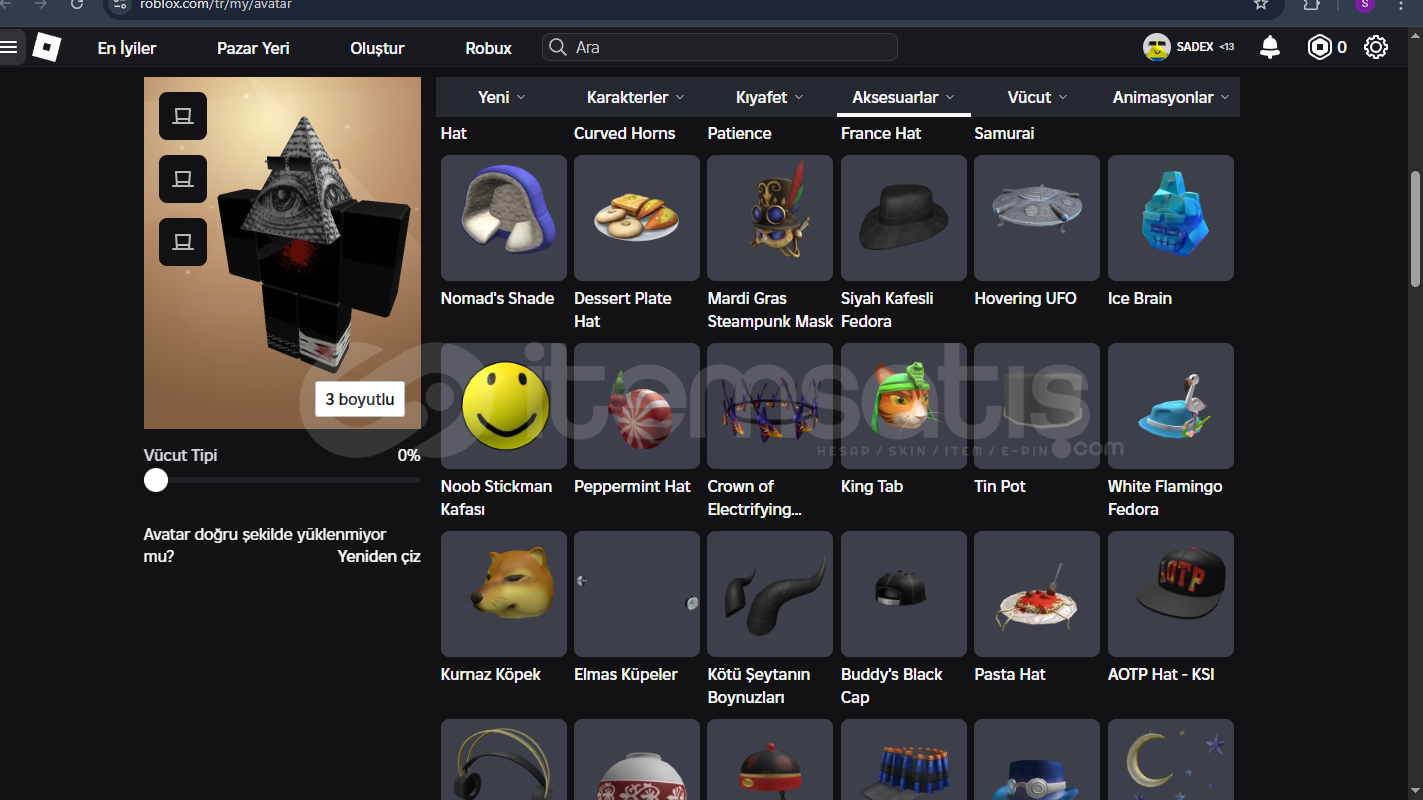Viewport: 1423px width, 800px height.
Task: Expand the Kıyafet dropdown tab
Action: click(x=770, y=97)
